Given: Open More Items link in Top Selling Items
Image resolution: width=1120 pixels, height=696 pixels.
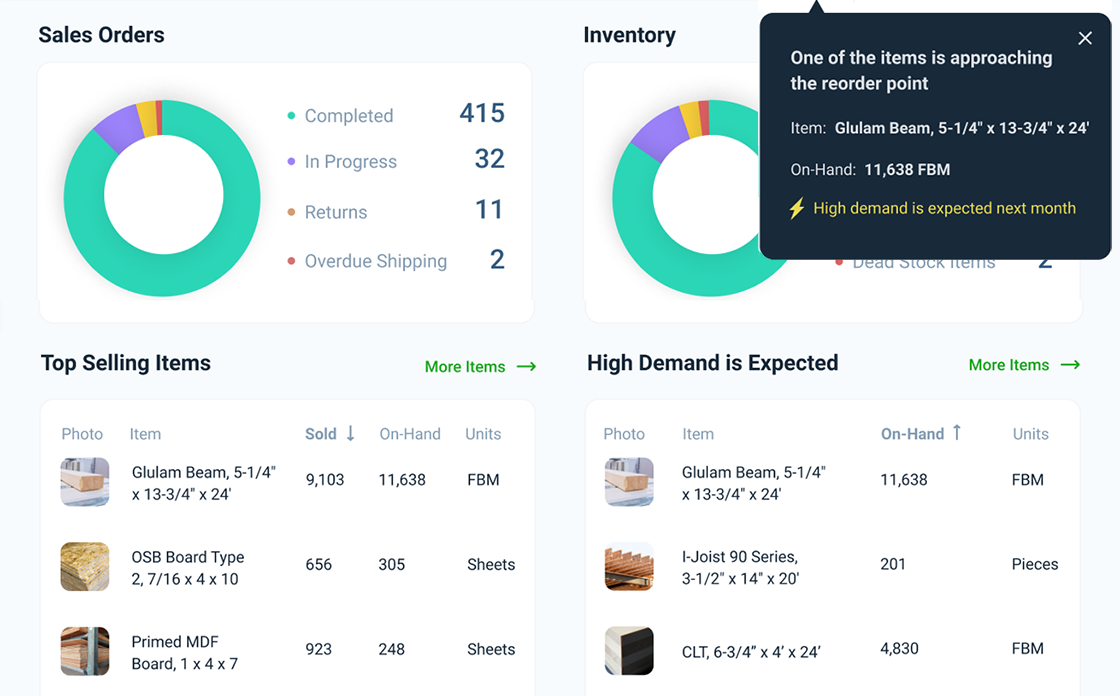Looking at the screenshot, I should 464,367.
